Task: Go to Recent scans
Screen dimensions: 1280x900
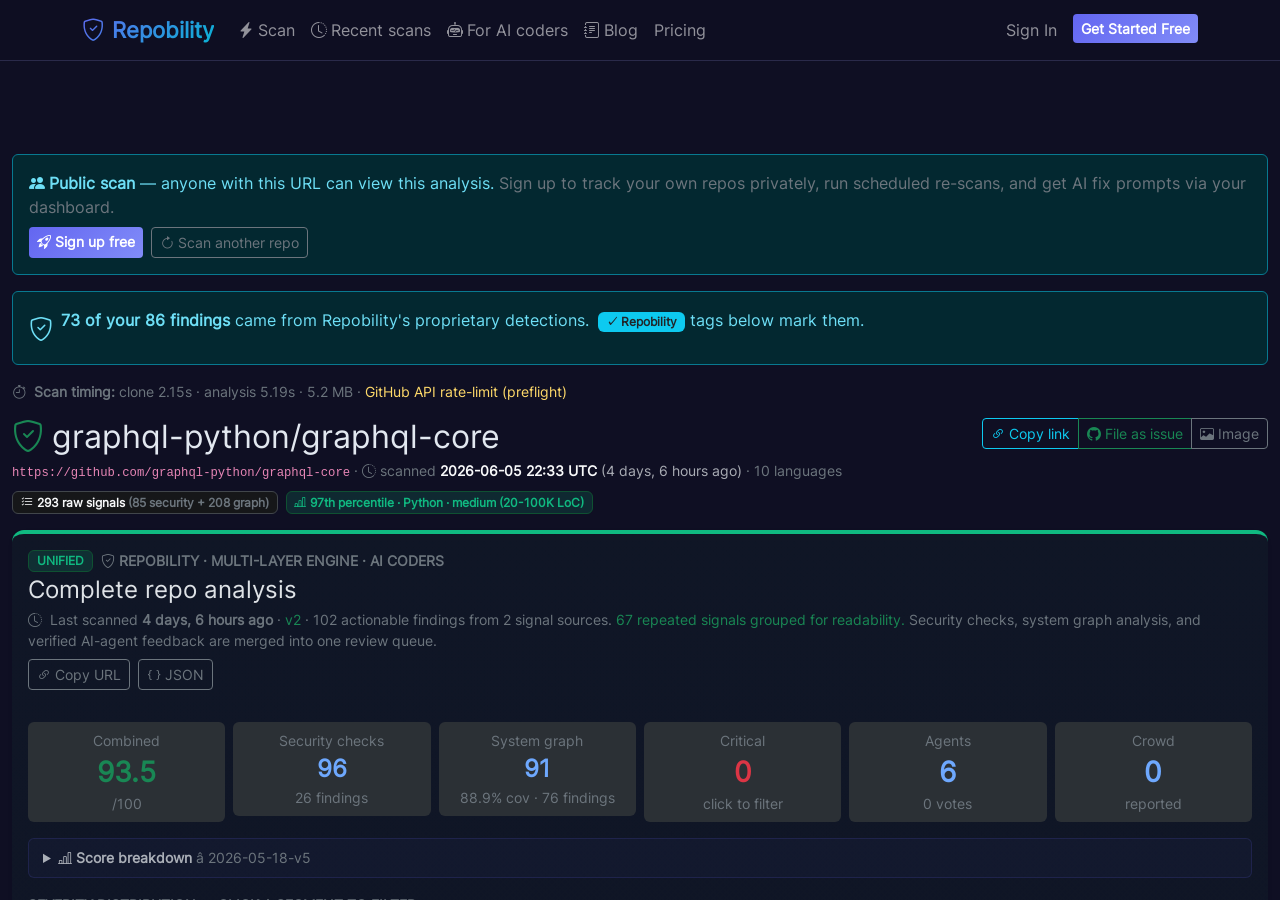Action: click(371, 30)
